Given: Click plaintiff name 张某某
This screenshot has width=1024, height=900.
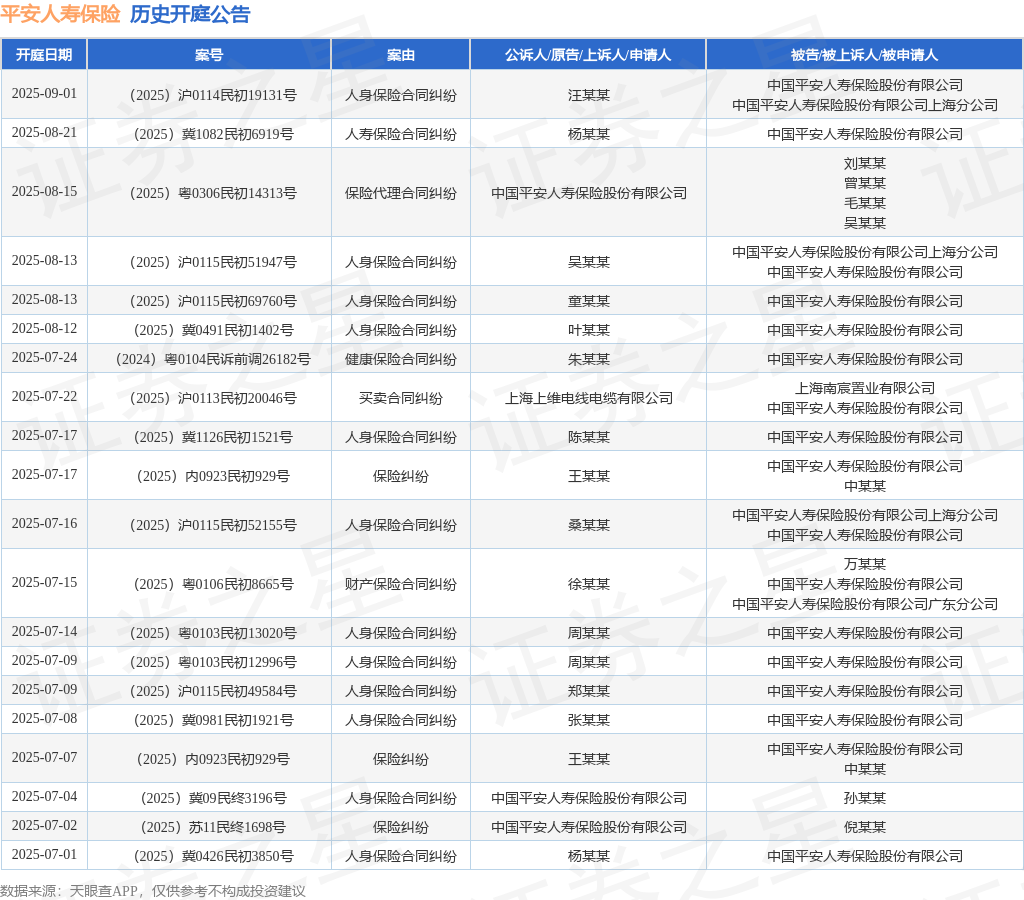Looking at the screenshot, I should 588,720.
